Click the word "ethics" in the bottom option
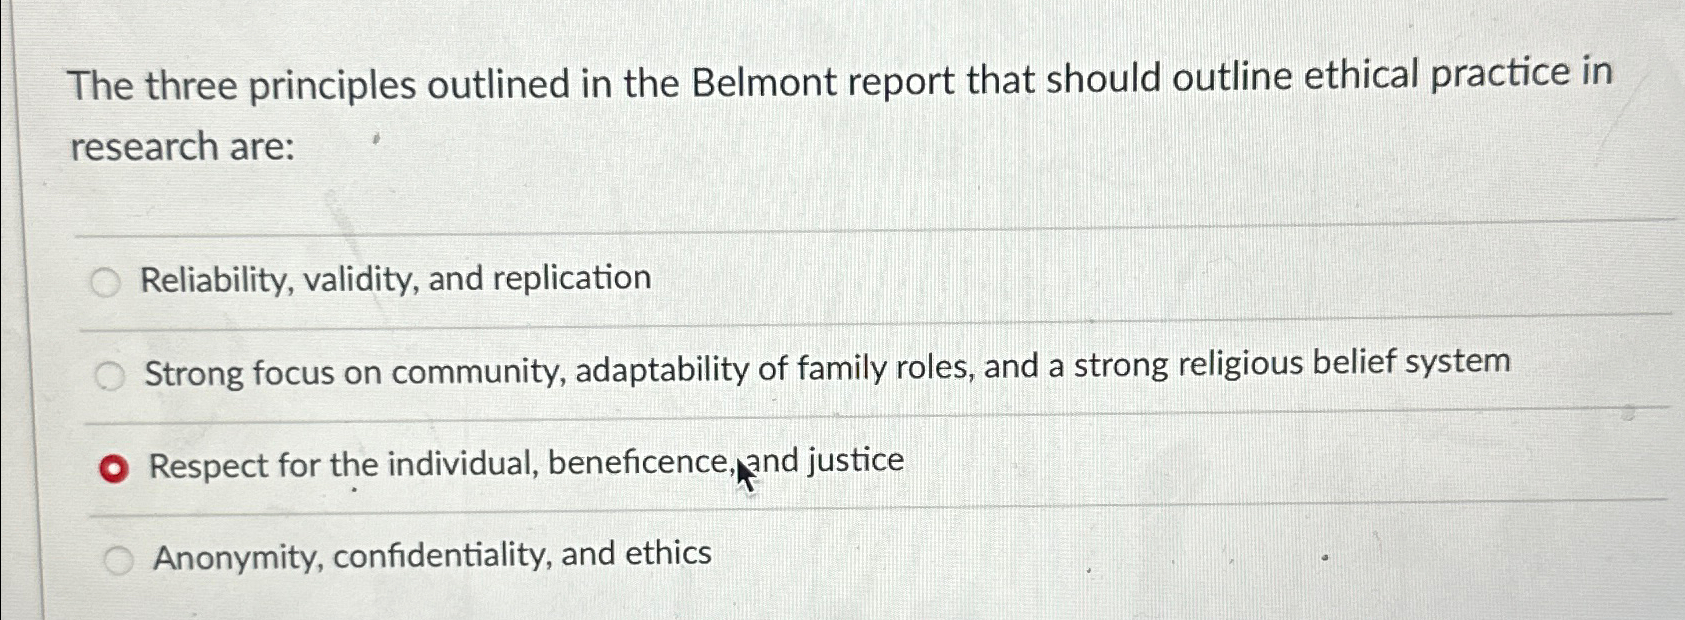1685x620 pixels. coord(669,553)
